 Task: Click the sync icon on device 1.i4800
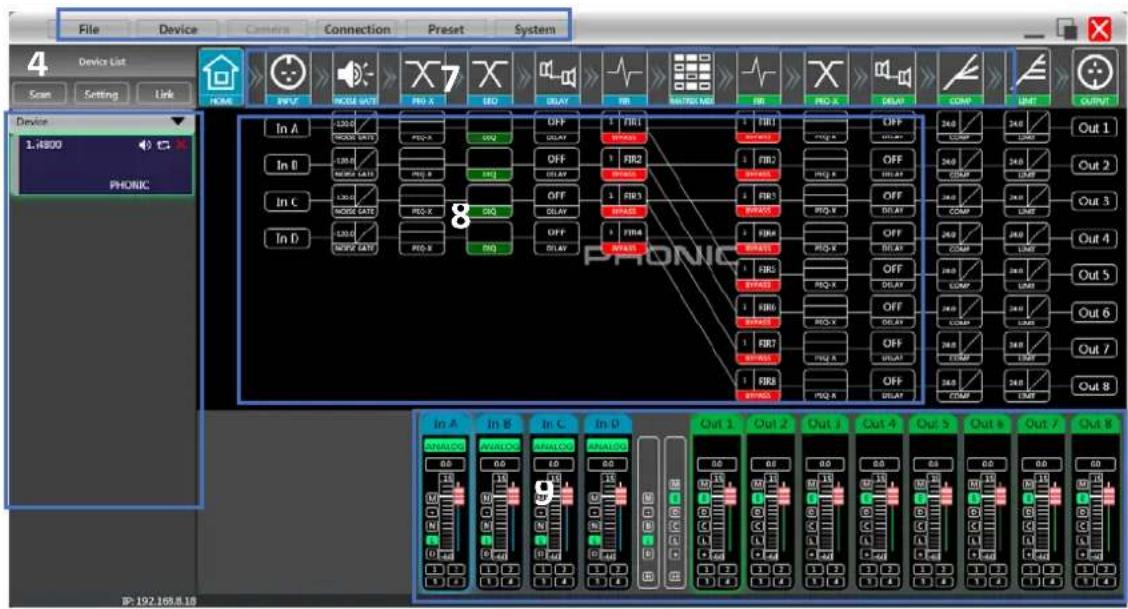point(163,145)
